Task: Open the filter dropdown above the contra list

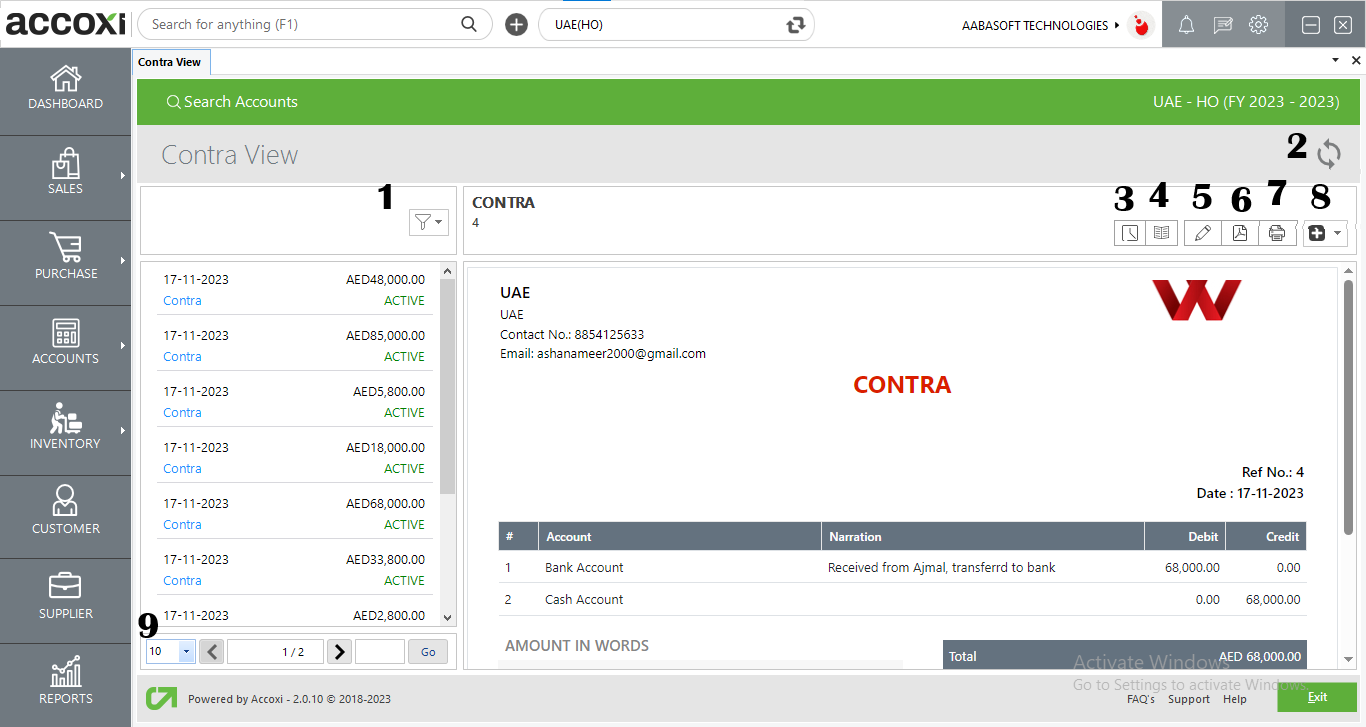Action: click(x=428, y=222)
